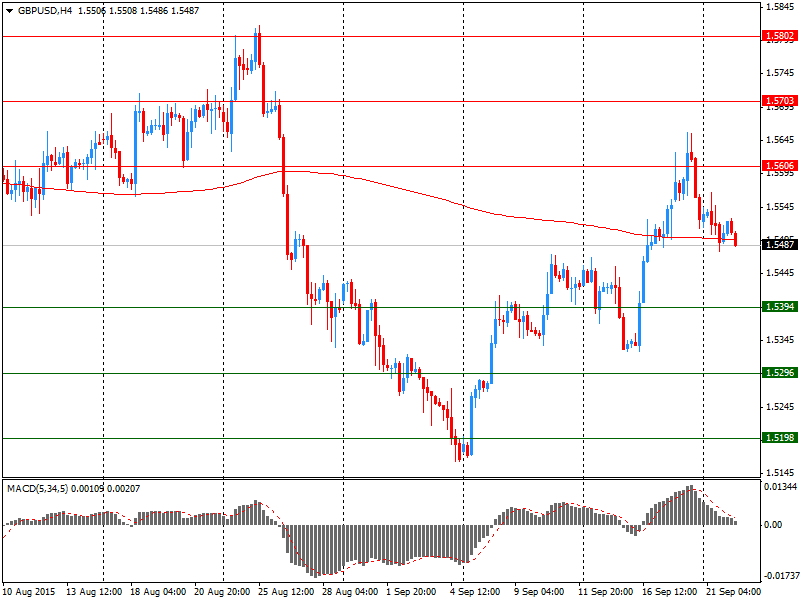Click the 18 Aug 04:00 time label
This screenshot has height=600, width=800.
[158, 592]
